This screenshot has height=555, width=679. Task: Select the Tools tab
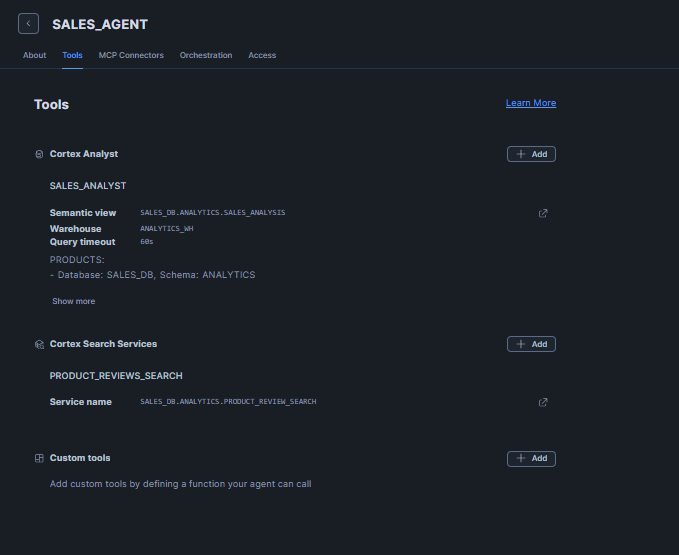pos(72,55)
